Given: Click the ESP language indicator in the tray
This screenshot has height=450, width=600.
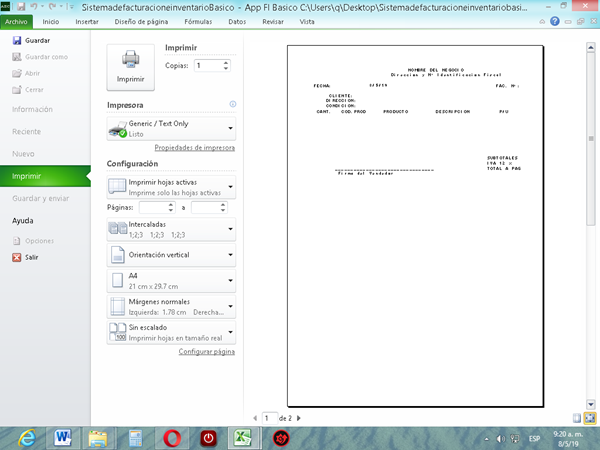Looking at the screenshot, I should (534, 439).
